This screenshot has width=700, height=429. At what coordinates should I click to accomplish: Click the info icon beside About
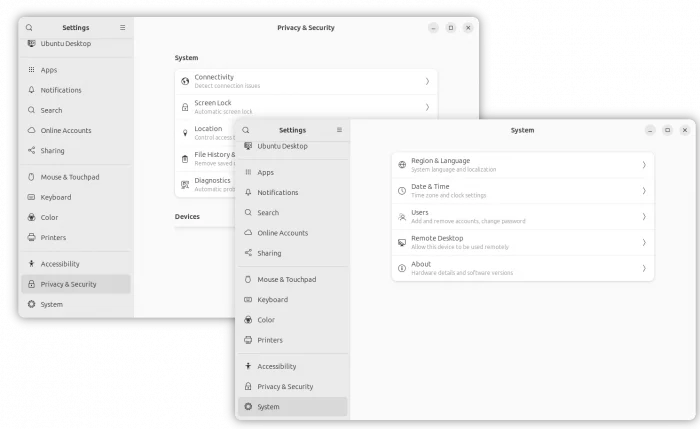pyautogui.click(x=402, y=268)
